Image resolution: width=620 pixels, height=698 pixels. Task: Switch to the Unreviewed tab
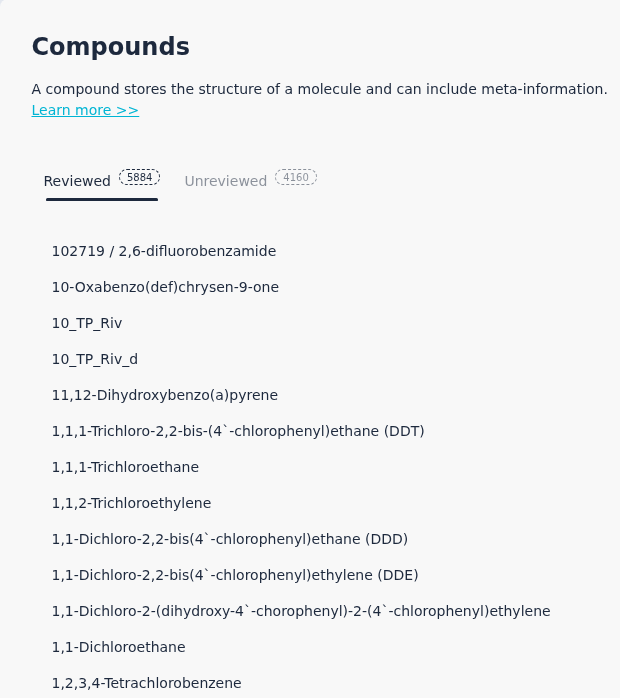226,181
